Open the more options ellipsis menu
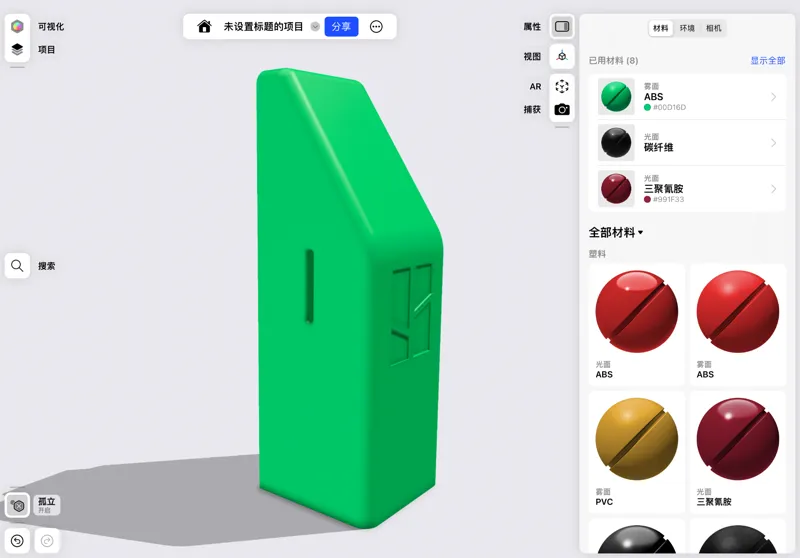The image size is (800, 558). [376, 27]
